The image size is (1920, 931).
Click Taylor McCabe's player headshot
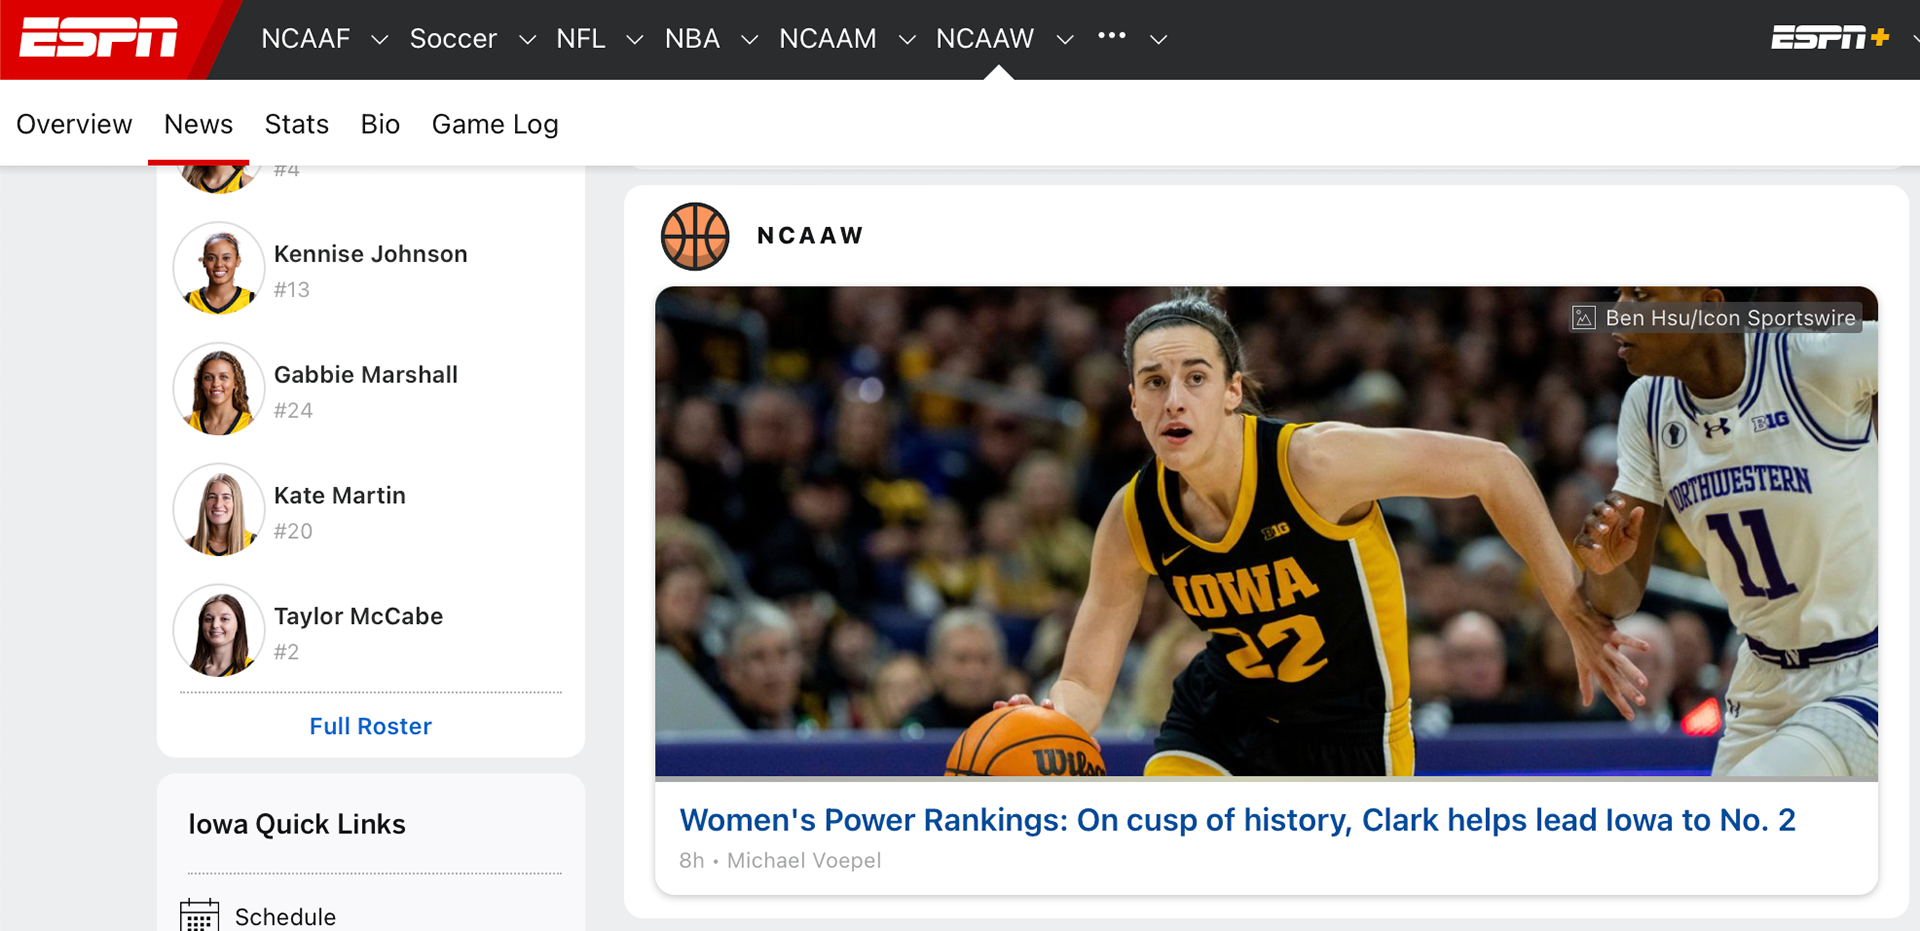click(x=219, y=632)
